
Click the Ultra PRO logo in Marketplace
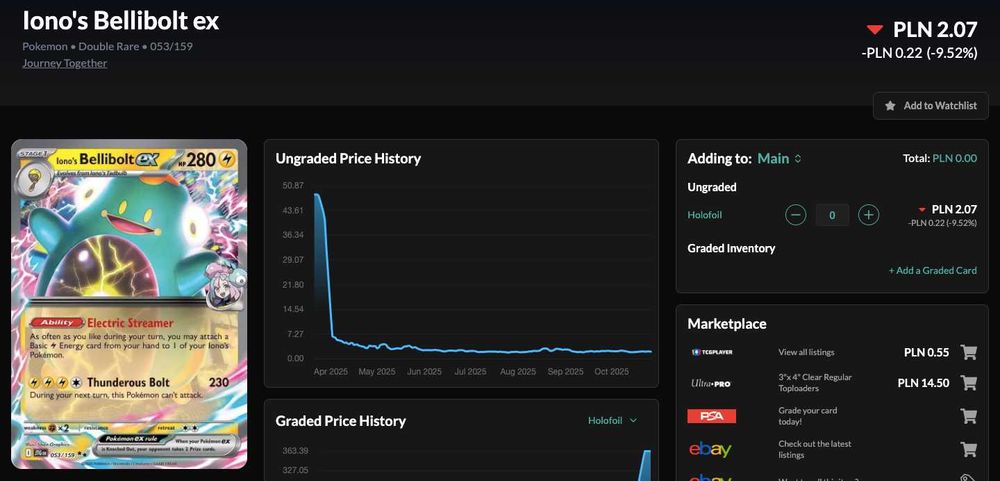click(x=709, y=383)
